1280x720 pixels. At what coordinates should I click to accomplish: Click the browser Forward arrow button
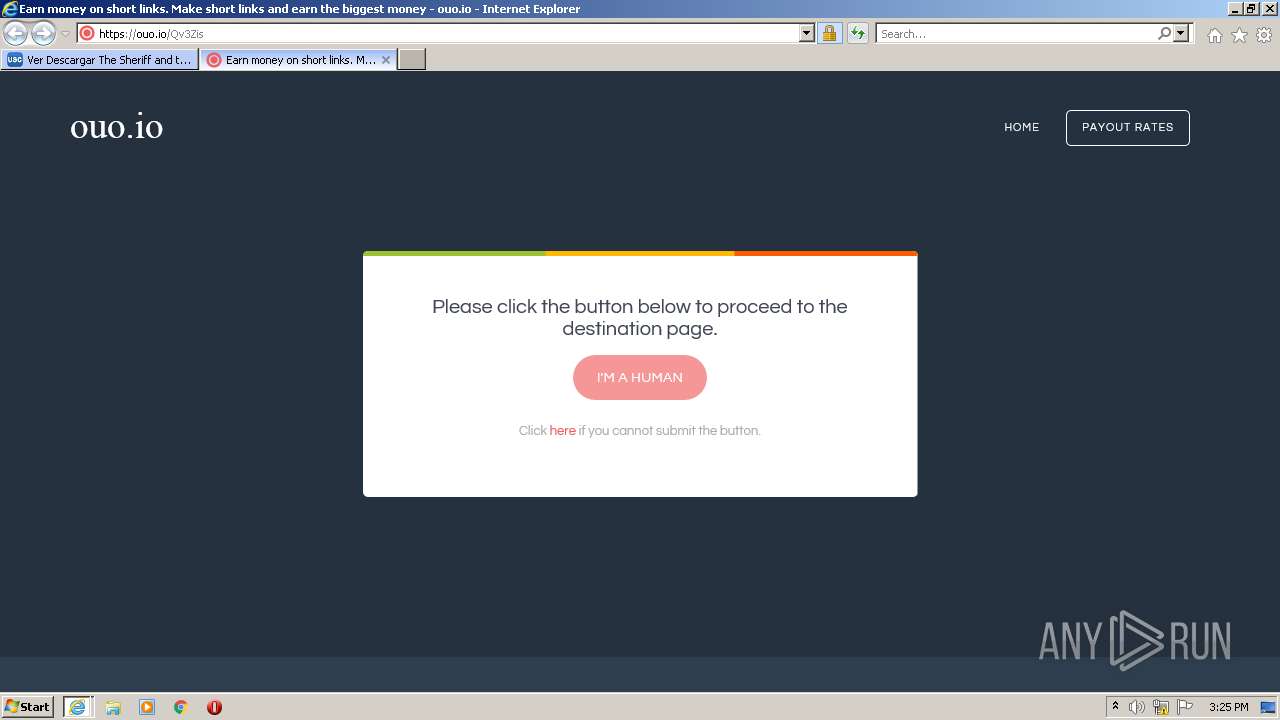(x=43, y=33)
